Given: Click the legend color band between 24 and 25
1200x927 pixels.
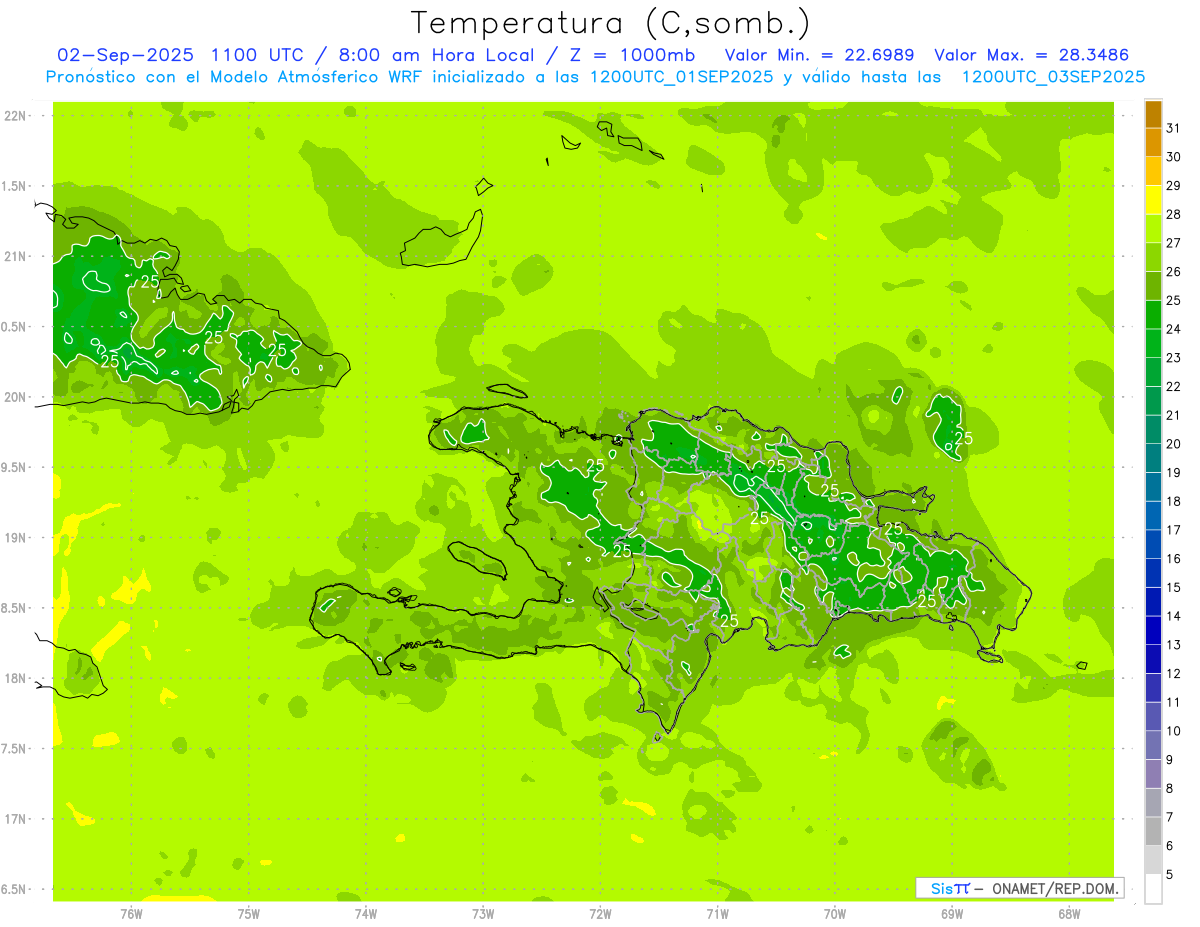Looking at the screenshot, I should click(1153, 315).
